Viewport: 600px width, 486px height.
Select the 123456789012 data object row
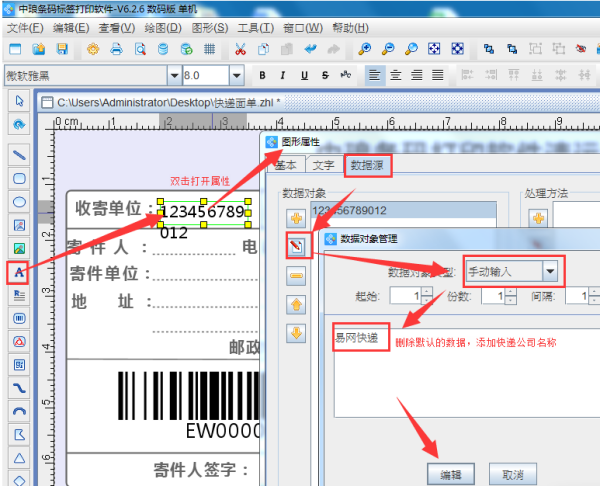(x=404, y=210)
